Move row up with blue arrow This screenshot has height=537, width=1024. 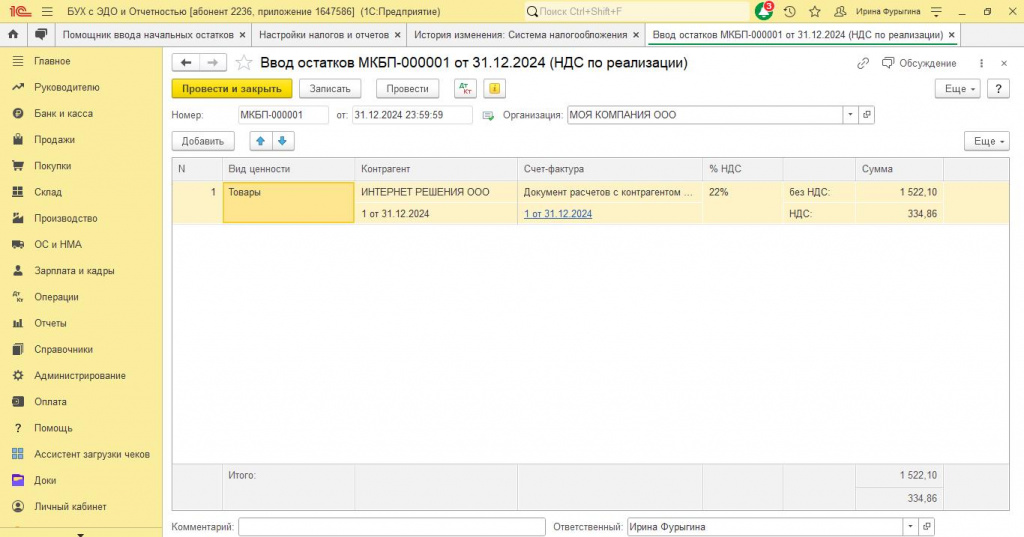pyautogui.click(x=261, y=141)
